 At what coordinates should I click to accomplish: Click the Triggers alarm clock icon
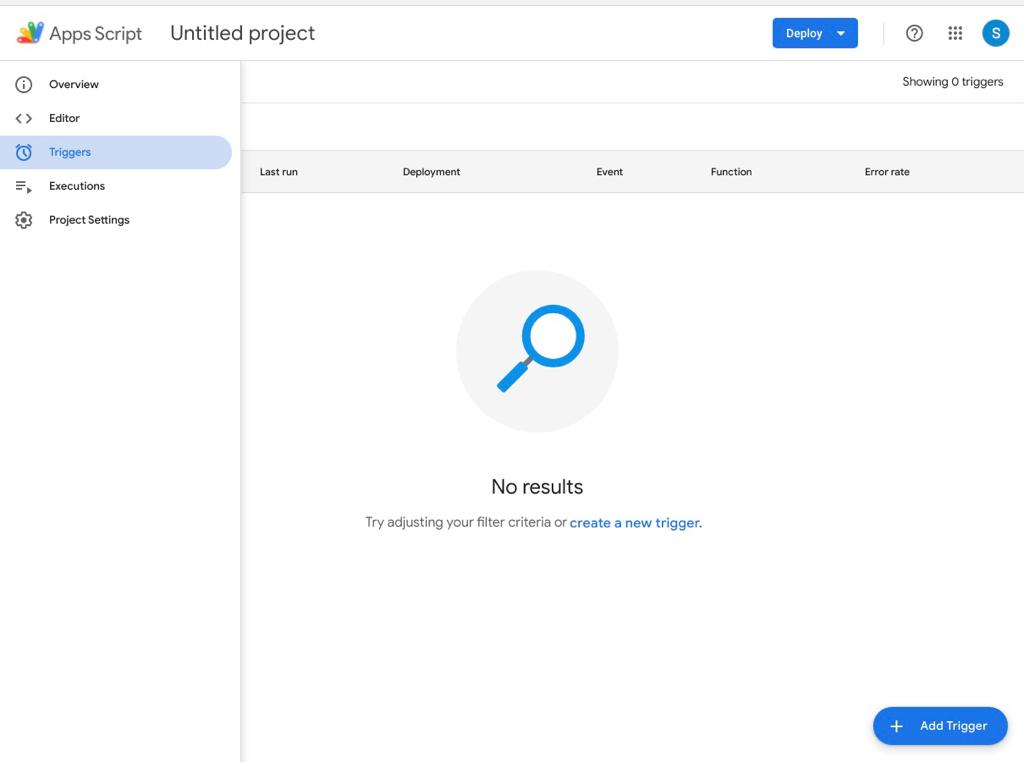click(24, 153)
